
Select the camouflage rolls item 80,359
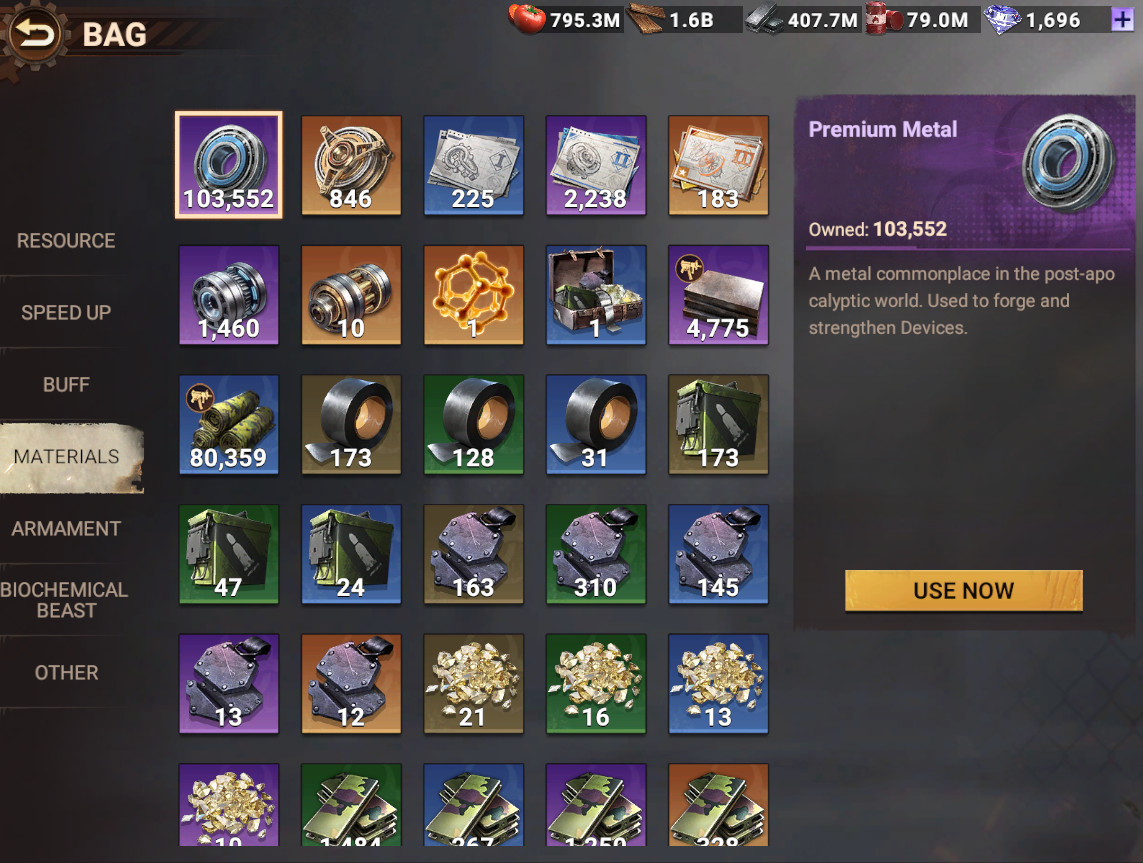228,424
